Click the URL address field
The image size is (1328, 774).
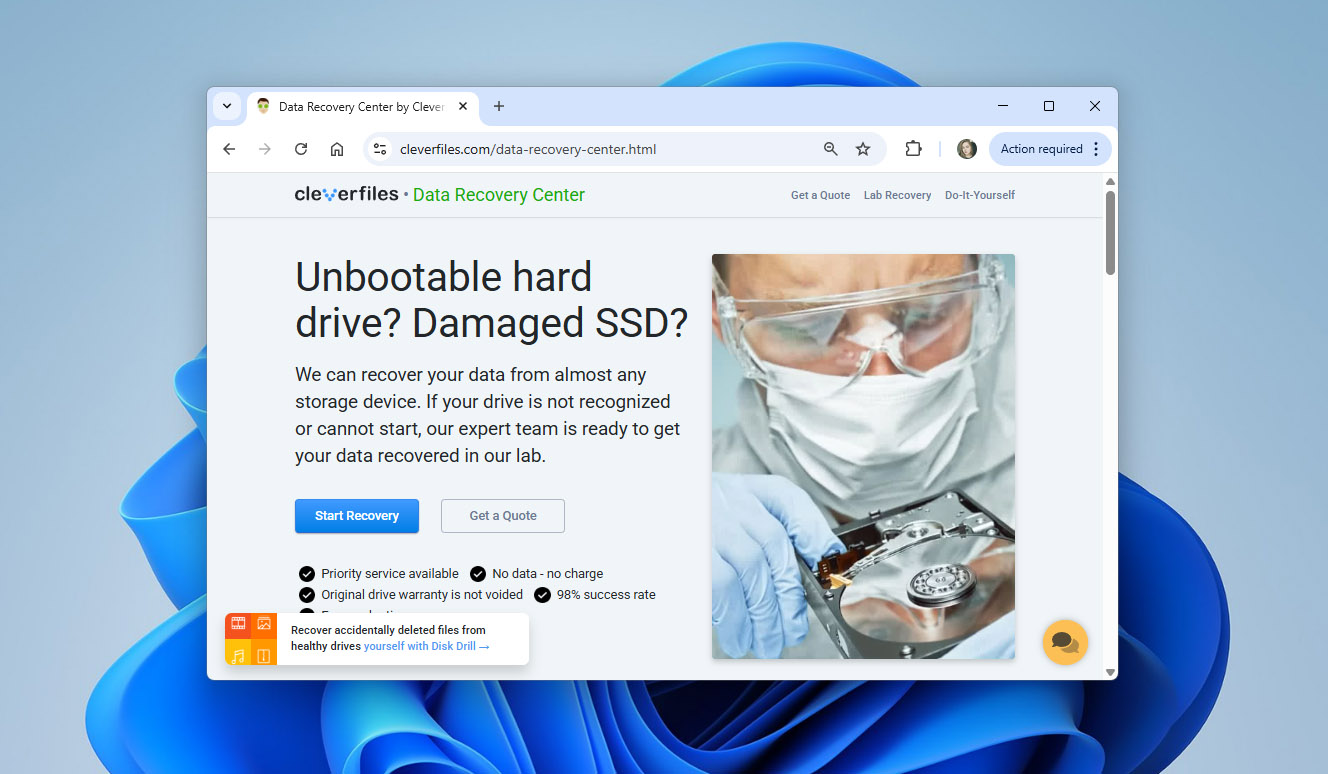(600, 149)
